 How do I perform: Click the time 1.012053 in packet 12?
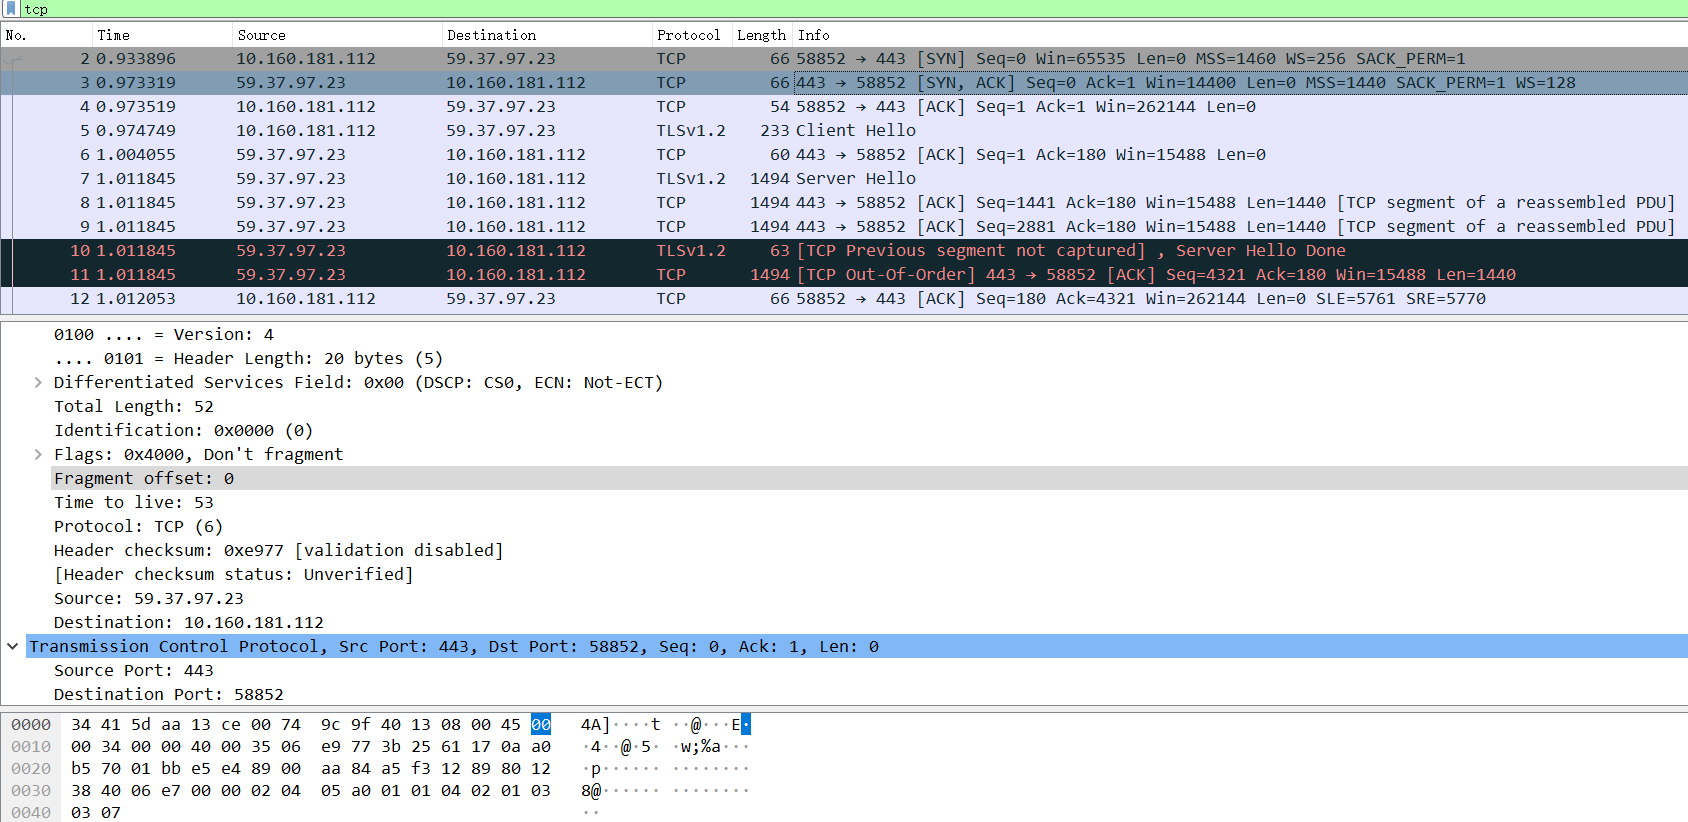[x=136, y=299]
